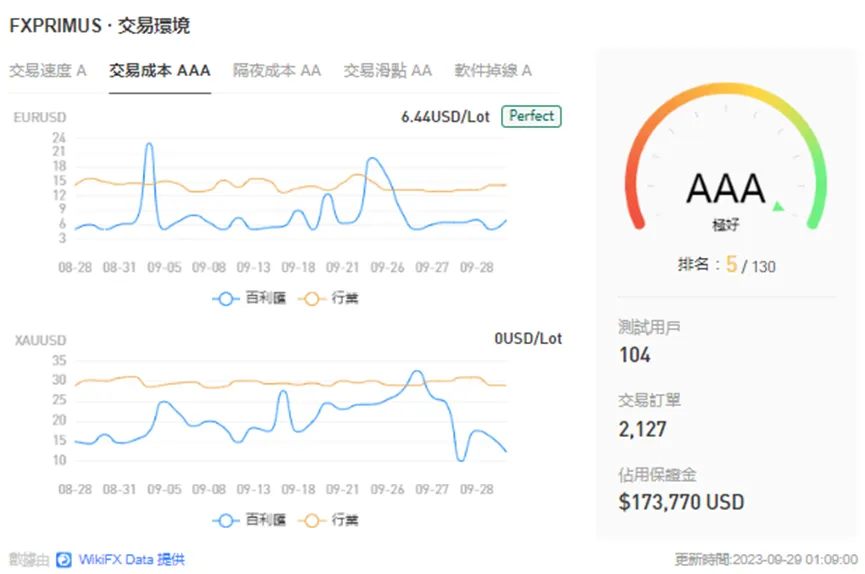The image size is (865, 574).
Task: Open the WikiFX Data 提供 link
Action: pyautogui.click(x=131, y=560)
